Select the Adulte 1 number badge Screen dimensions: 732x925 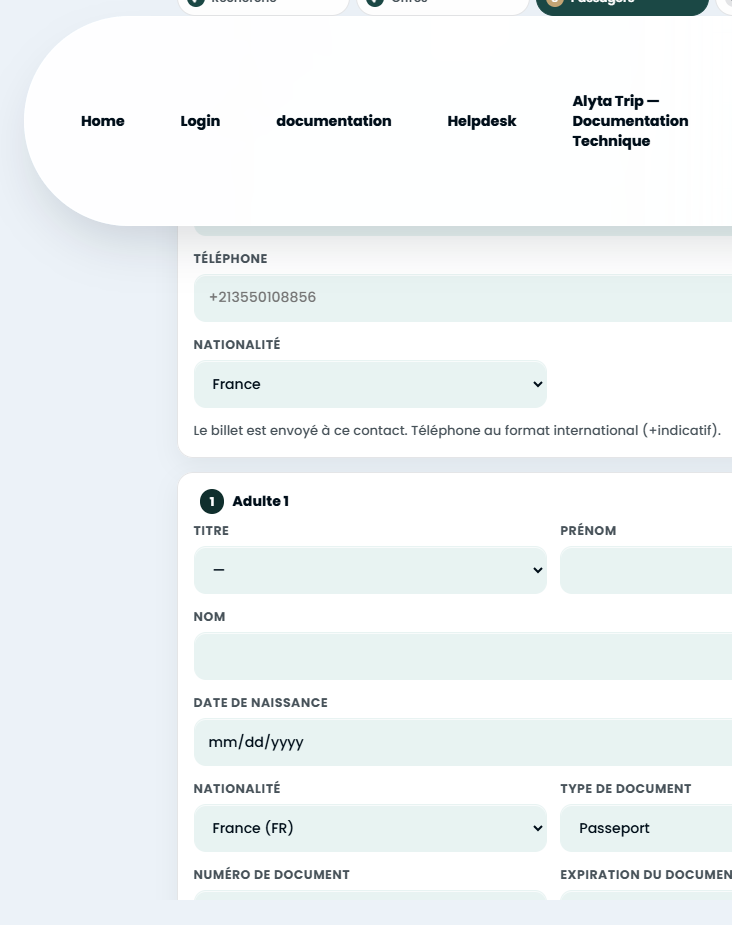point(212,501)
